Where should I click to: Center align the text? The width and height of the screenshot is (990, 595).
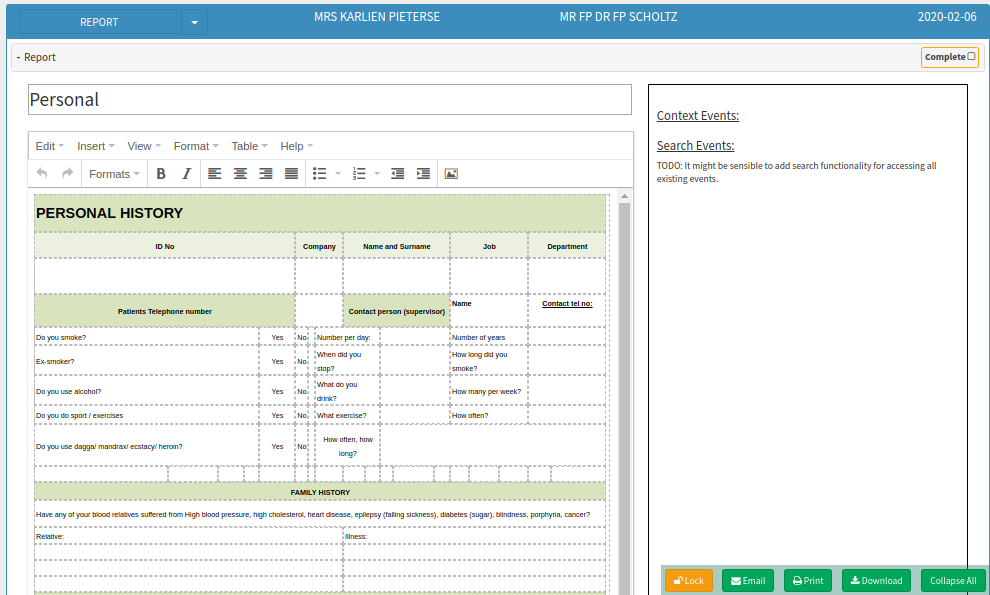tap(240, 174)
